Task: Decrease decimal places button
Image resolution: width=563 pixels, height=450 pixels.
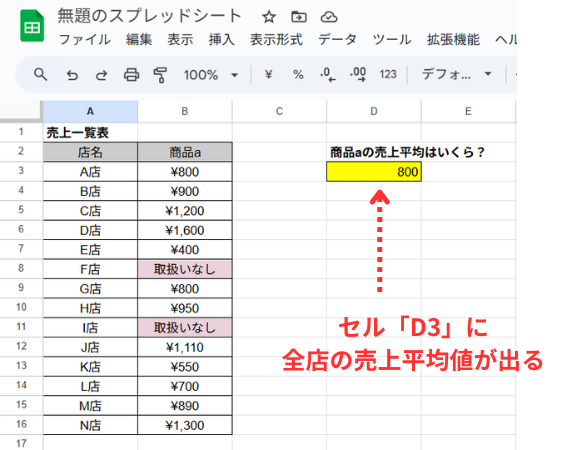Action: [x=328, y=75]
